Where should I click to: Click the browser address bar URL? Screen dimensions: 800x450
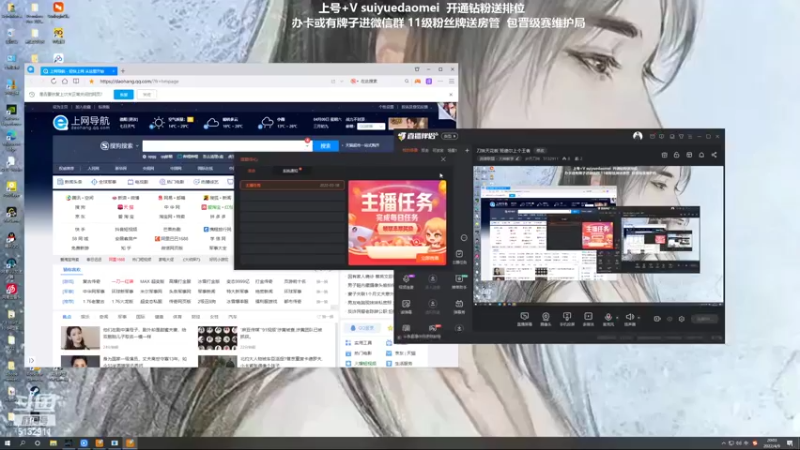click(139, 81)
